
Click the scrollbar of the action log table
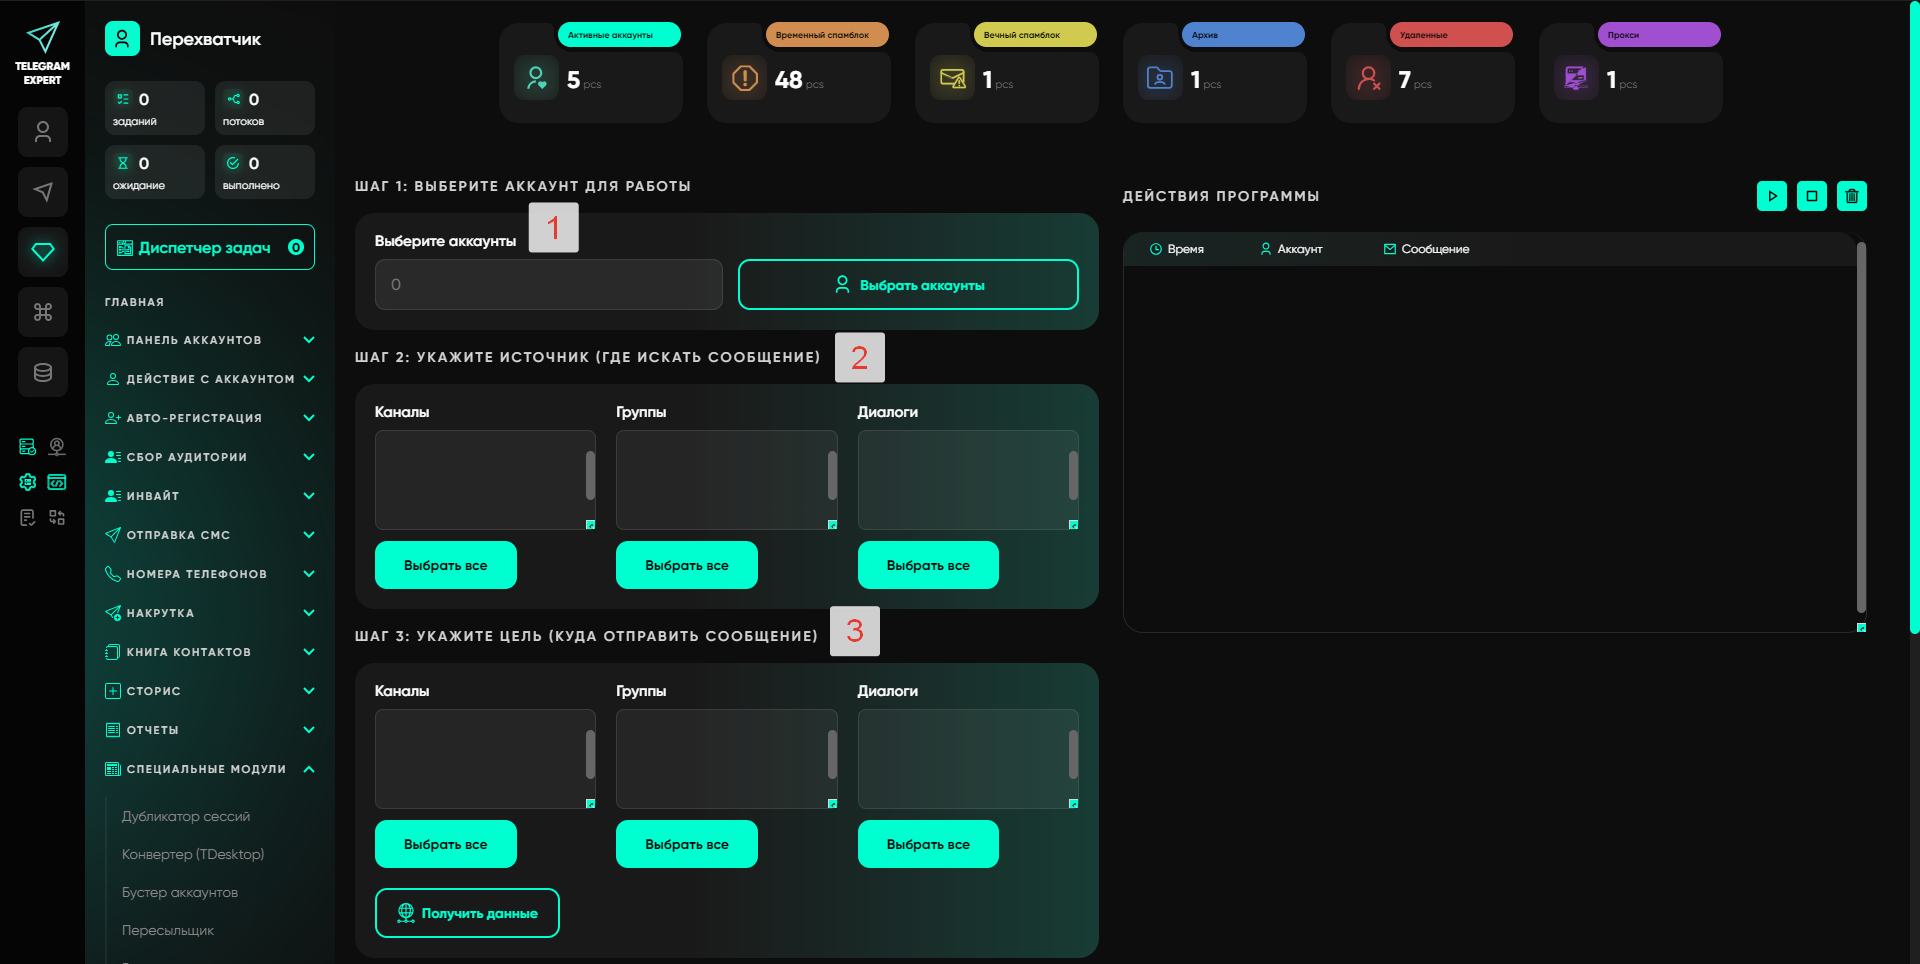tap(1861, 430)
